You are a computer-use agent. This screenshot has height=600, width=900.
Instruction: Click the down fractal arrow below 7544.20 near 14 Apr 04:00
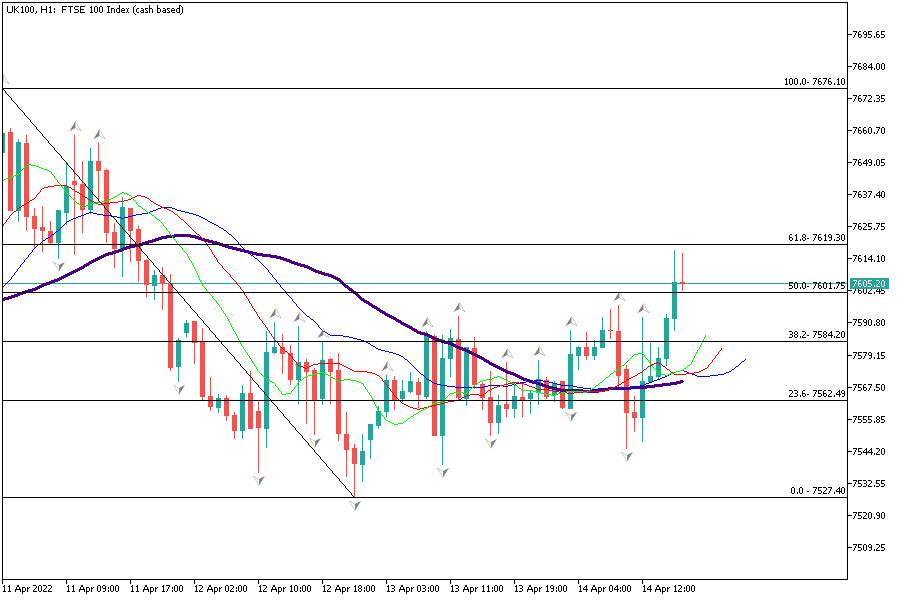pos(627,456)
